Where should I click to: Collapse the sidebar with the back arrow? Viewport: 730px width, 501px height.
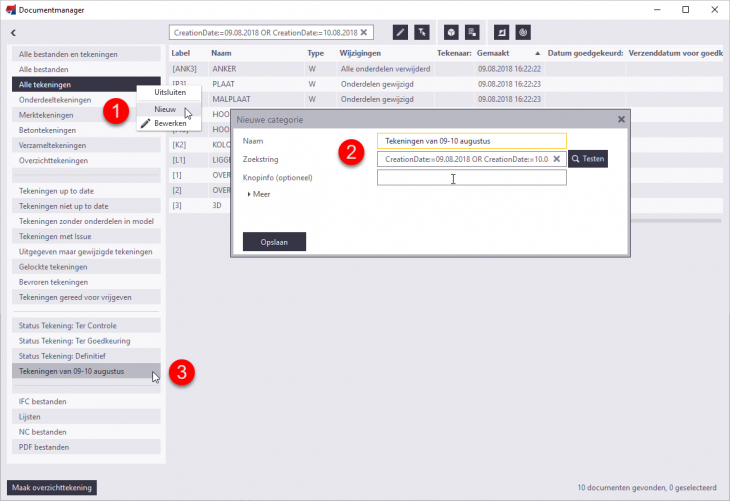pos(14,33)
